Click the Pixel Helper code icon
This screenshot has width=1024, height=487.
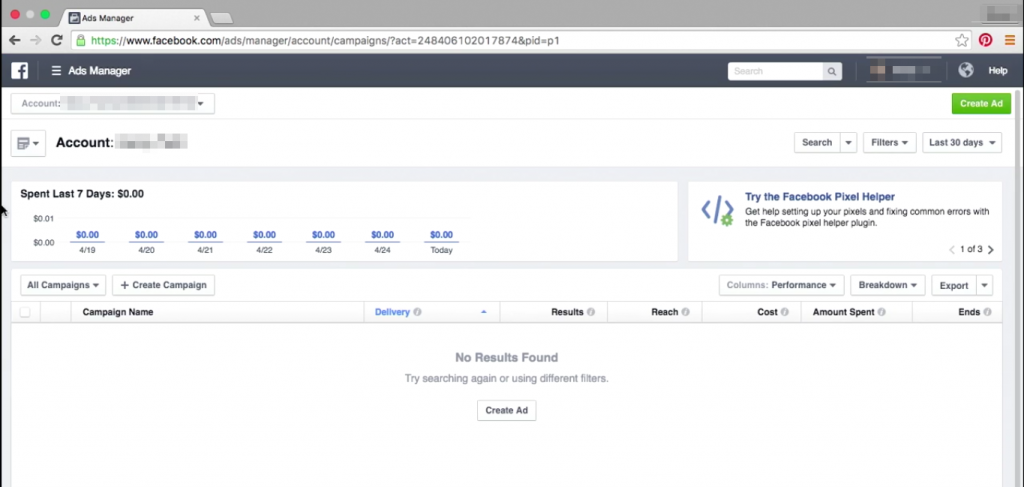tap(717, 210)
